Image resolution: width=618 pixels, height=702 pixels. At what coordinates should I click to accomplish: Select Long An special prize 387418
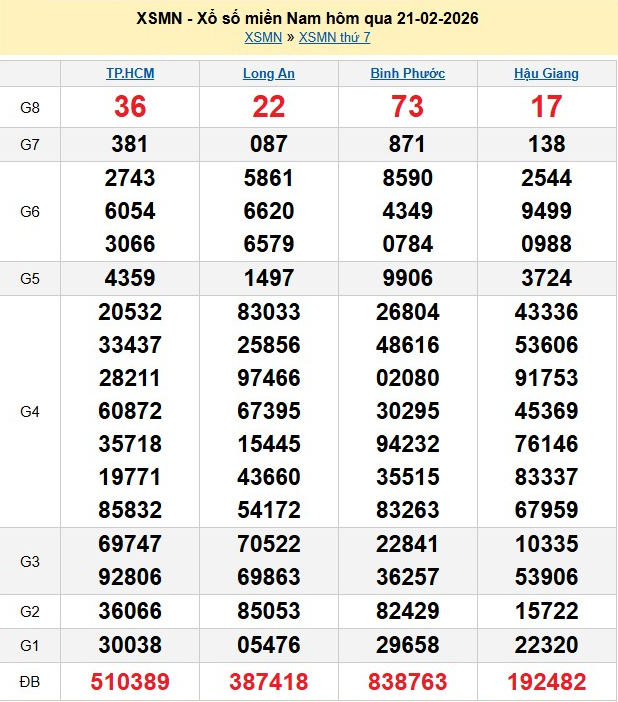click(269, 682)
